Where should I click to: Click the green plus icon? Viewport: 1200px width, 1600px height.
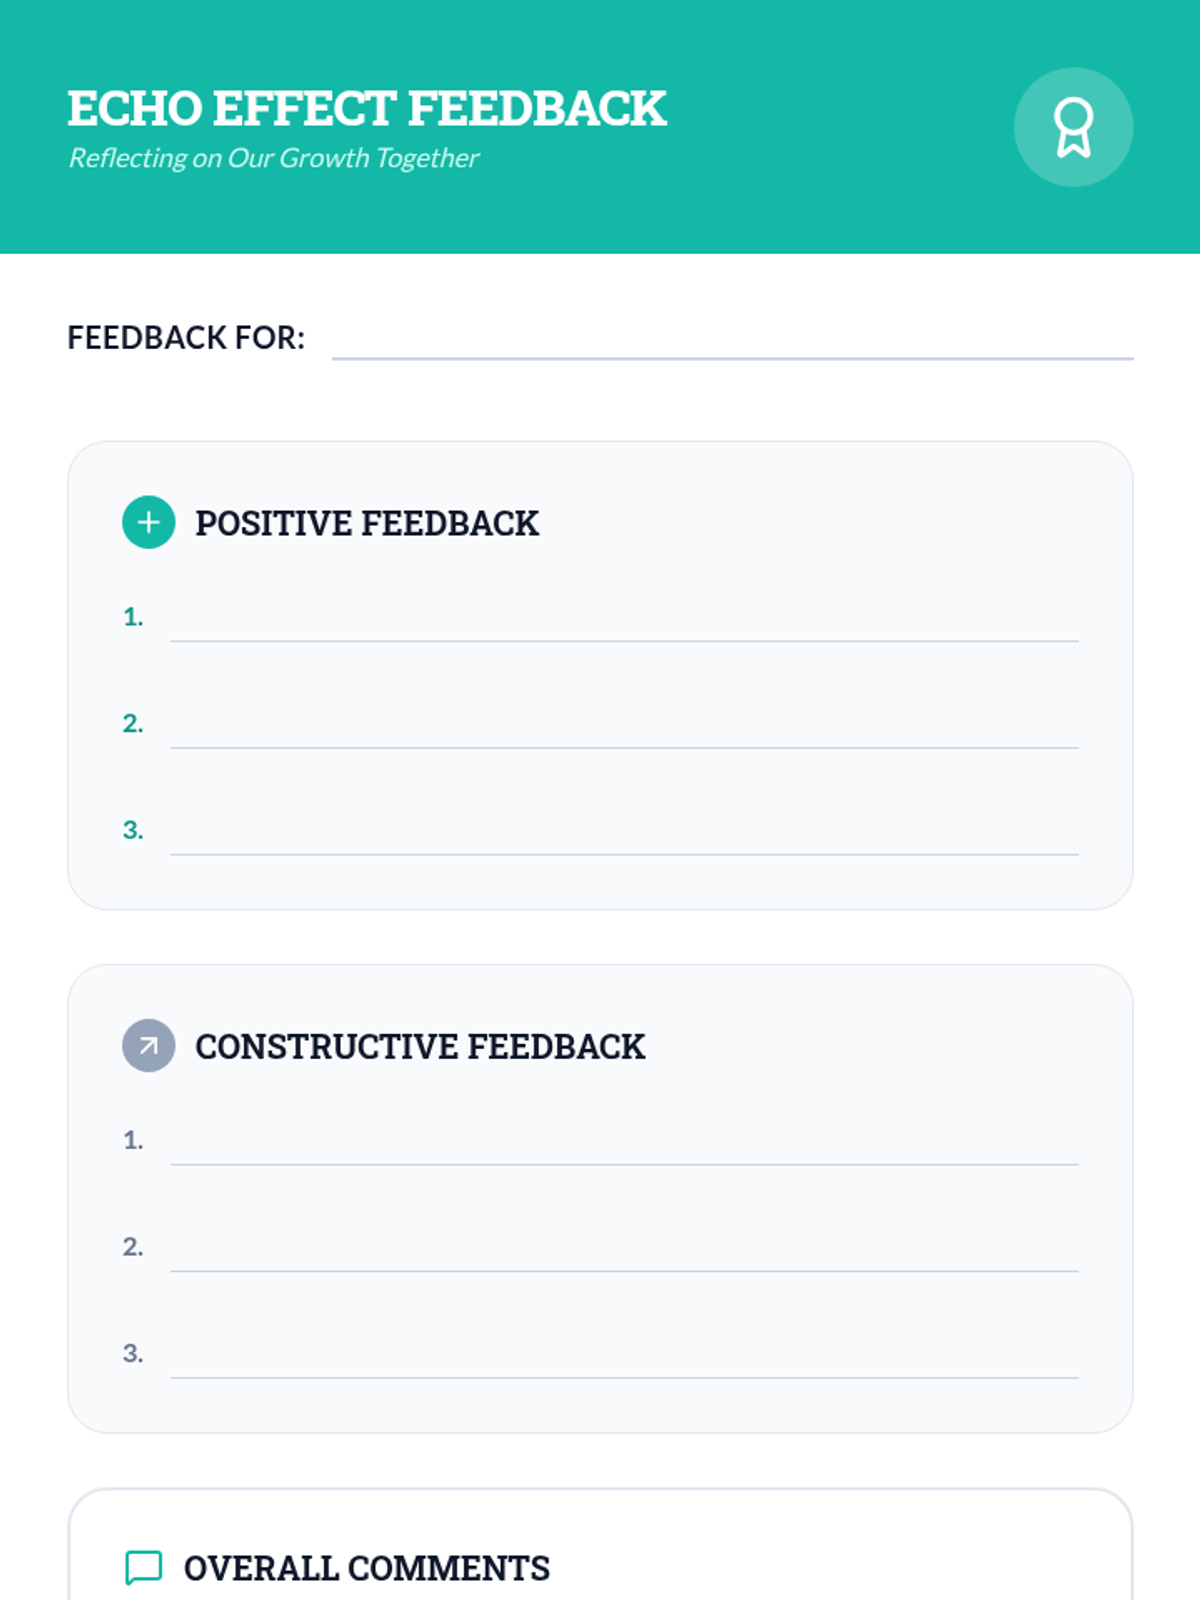(148, 522)
